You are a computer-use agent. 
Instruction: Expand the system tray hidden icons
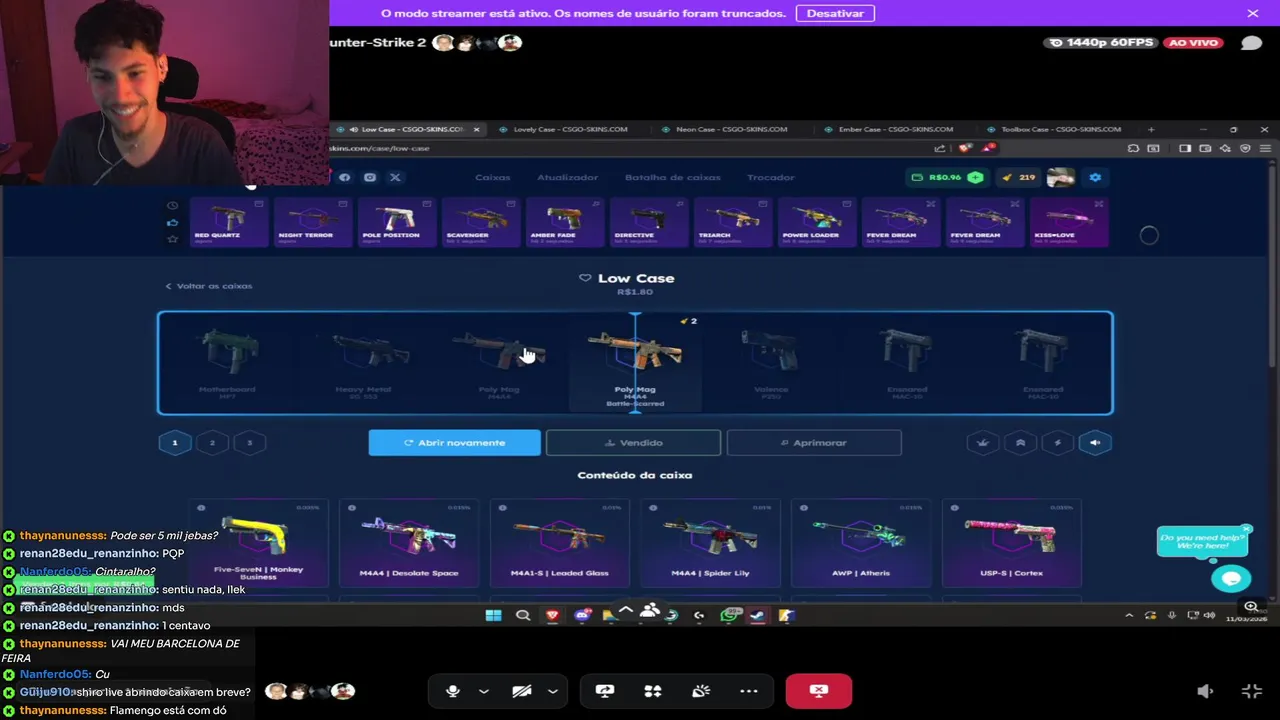tap(1129, 615)
